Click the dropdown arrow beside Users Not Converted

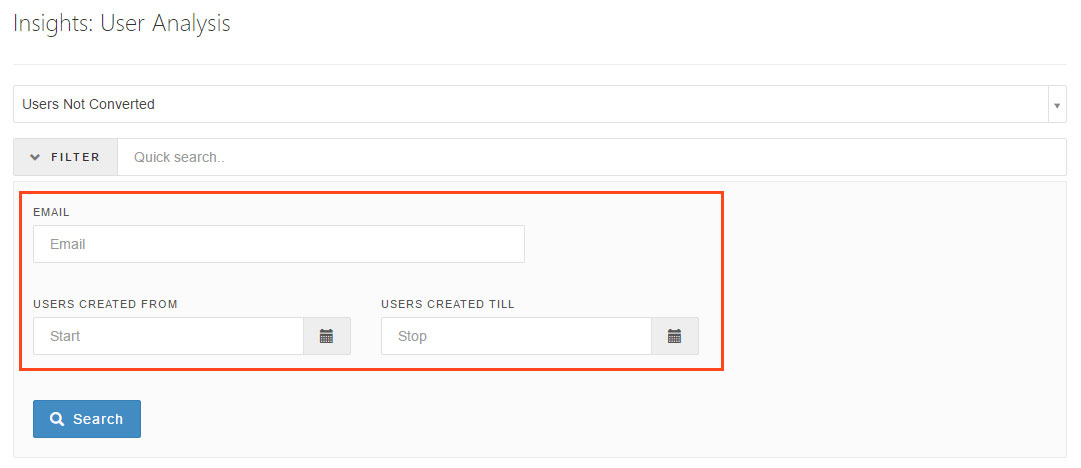[x=1058, y=105]
